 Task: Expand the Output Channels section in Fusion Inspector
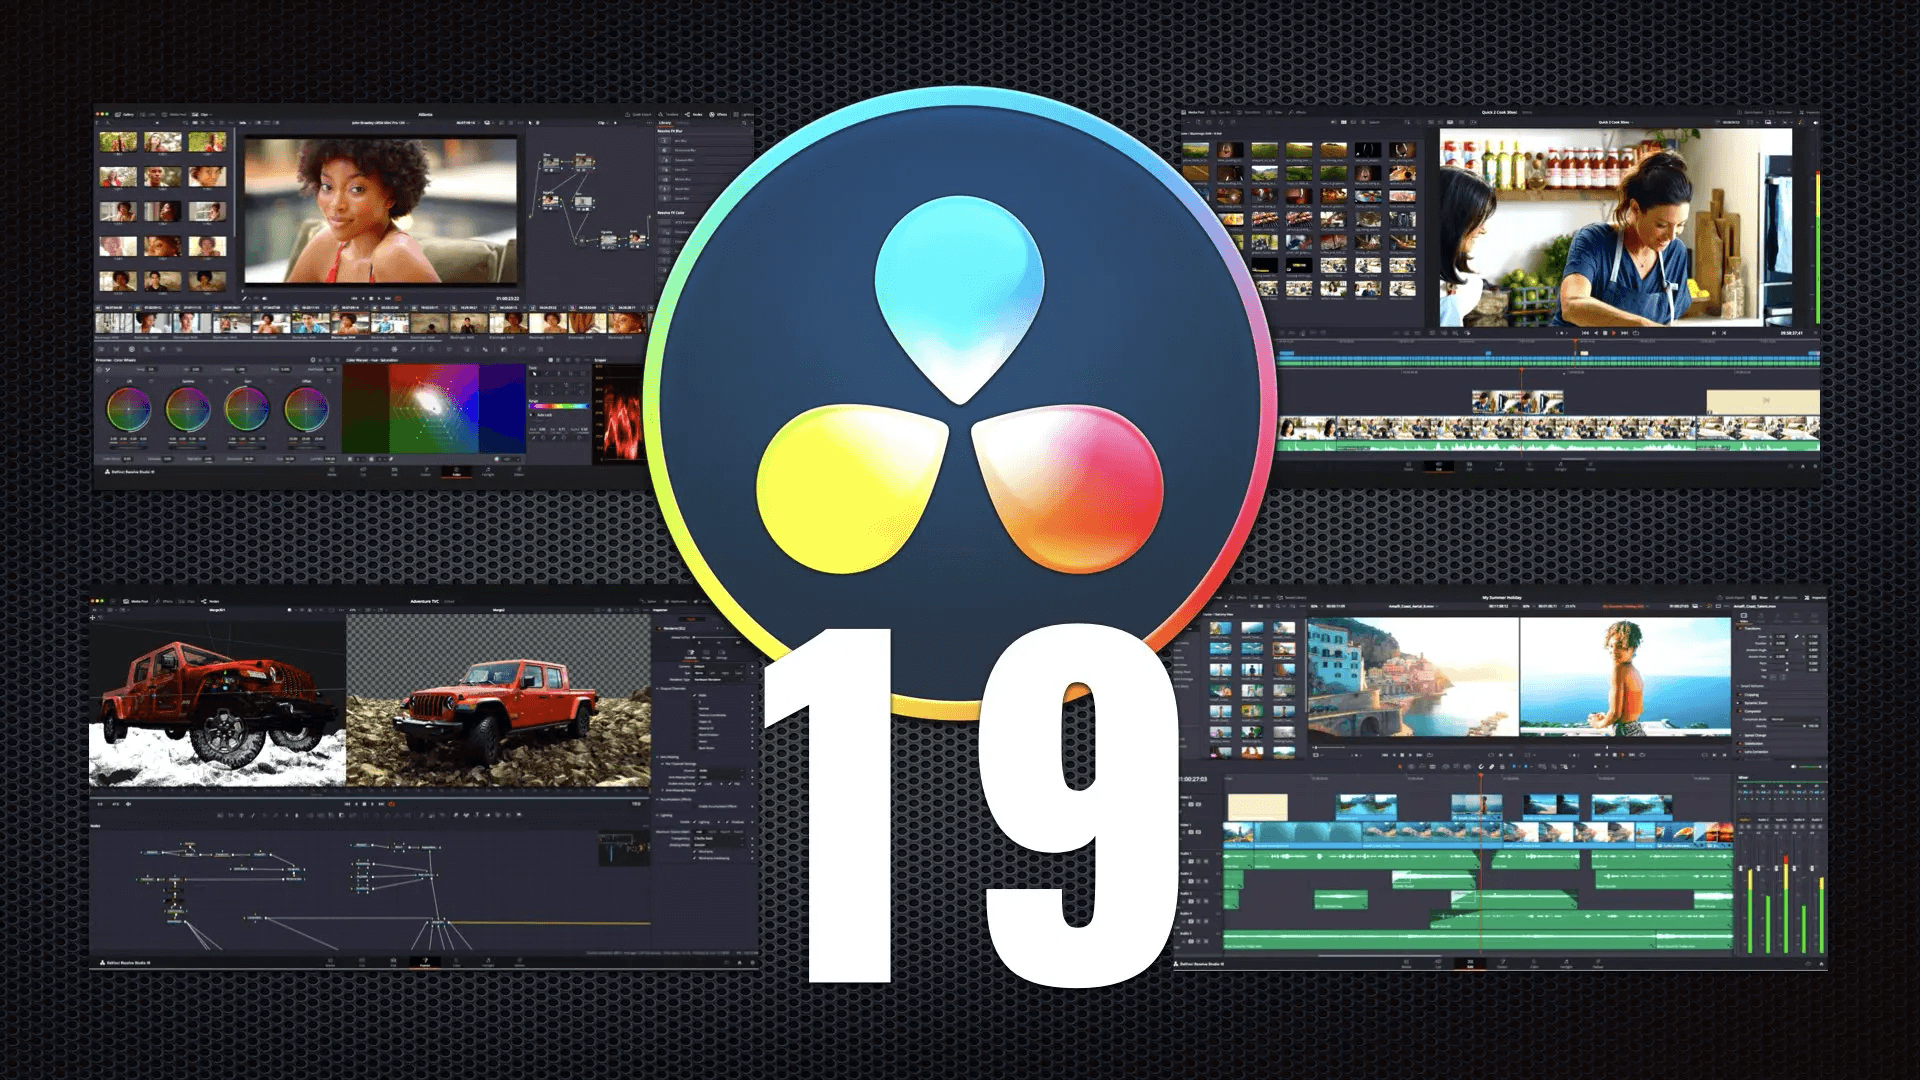coord(673,688)
